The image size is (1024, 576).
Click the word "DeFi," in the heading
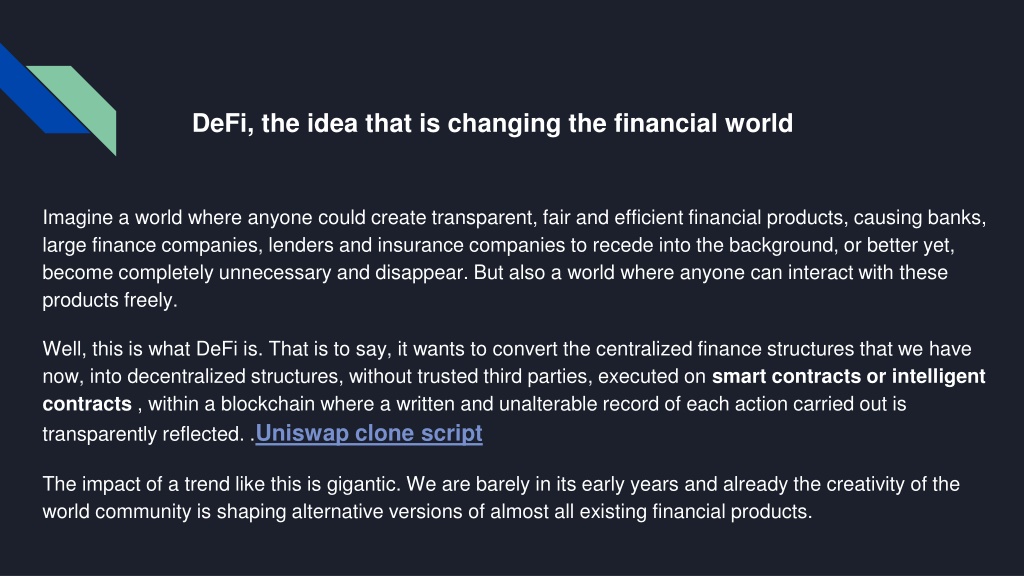tap(223, 123)
